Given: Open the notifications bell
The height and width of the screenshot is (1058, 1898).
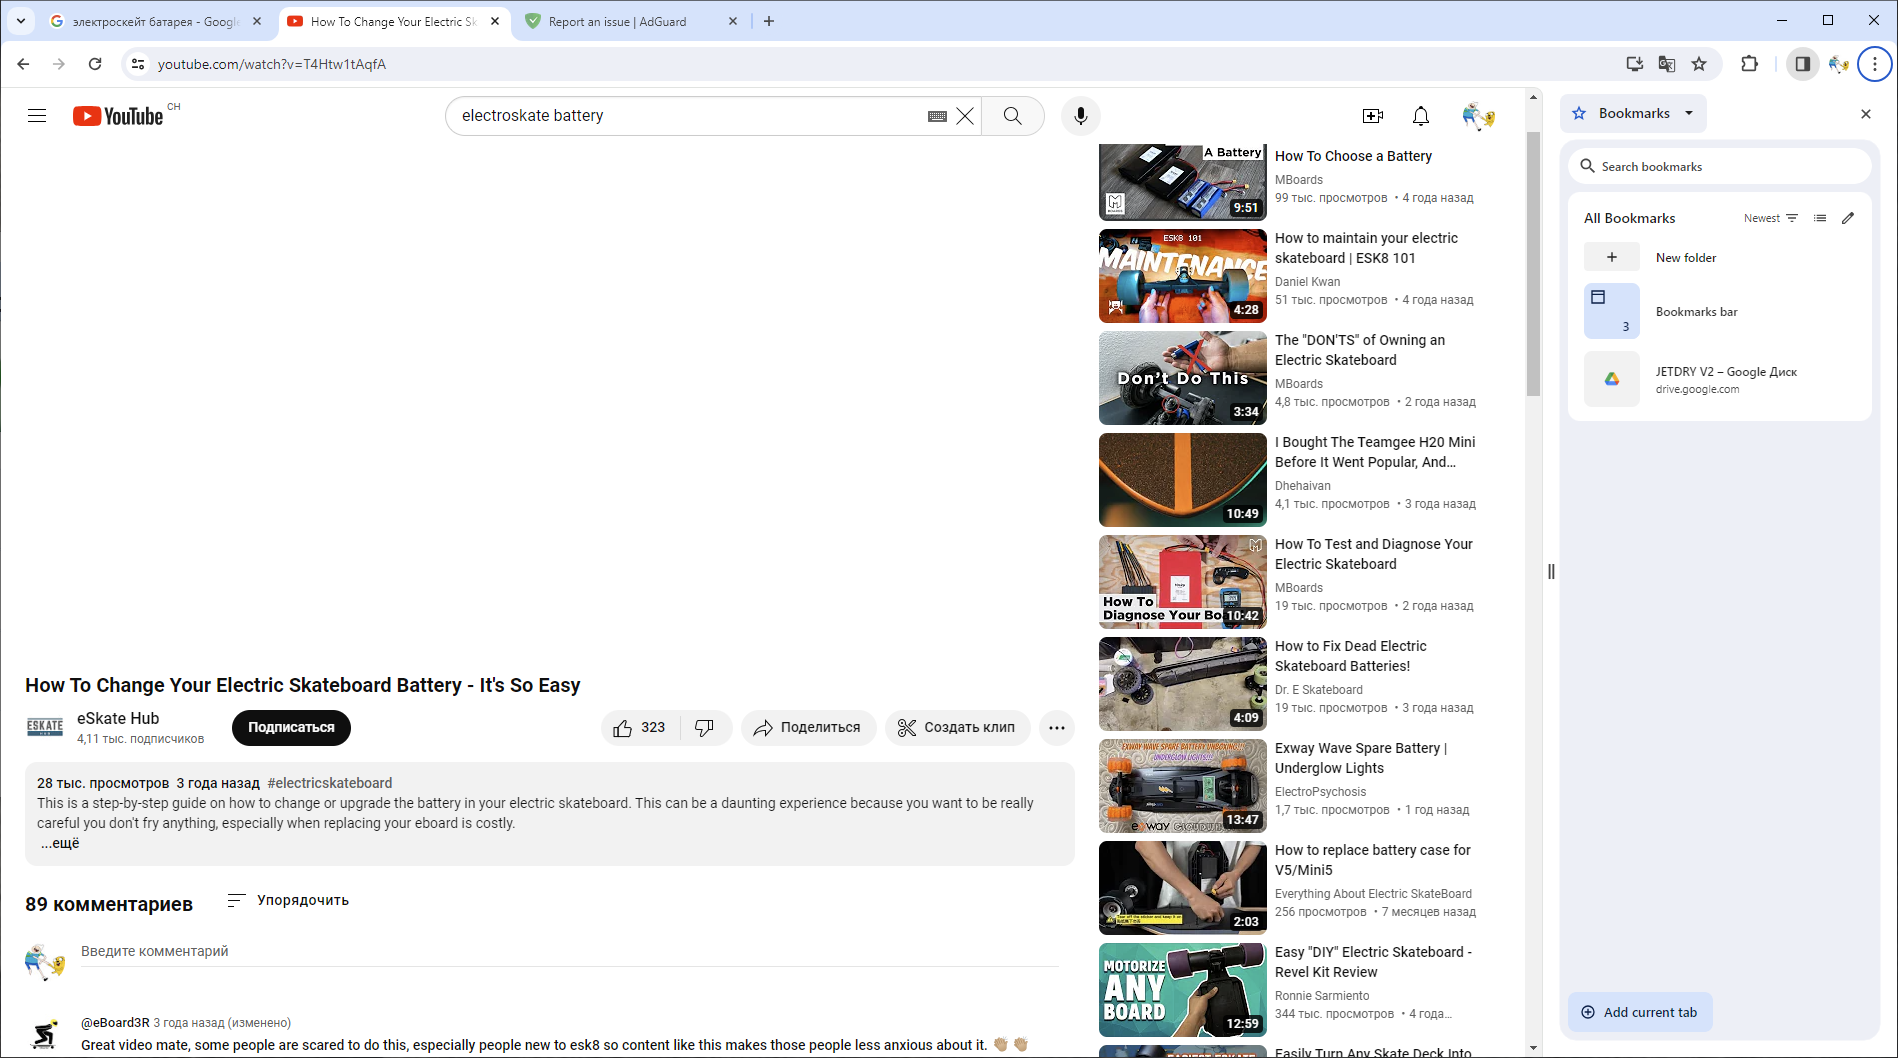Looking at the screenshot, I should (x=1420, y=116).
